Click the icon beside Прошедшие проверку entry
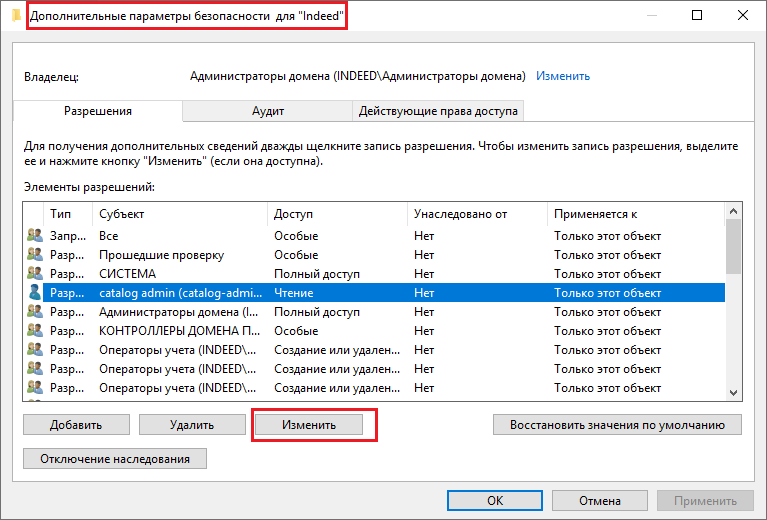The width and height of the screenshot is (767, 520). pos(35,255)
